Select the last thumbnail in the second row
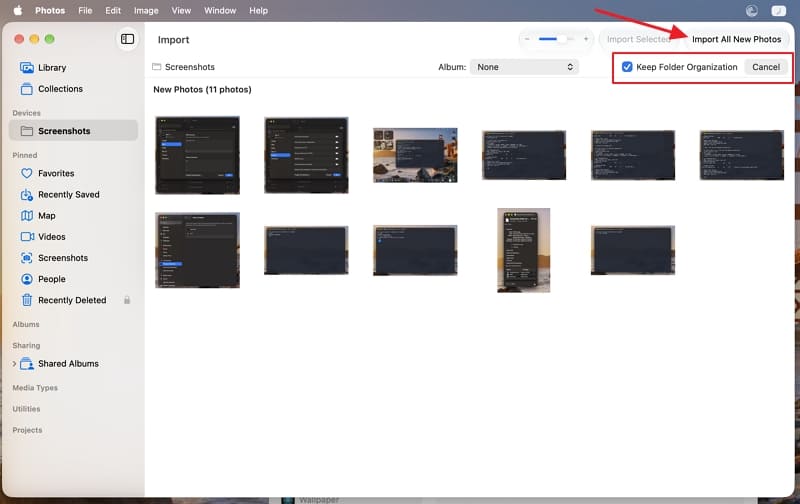The width and height of the screenshot is (800, 504). coord(633,250)
